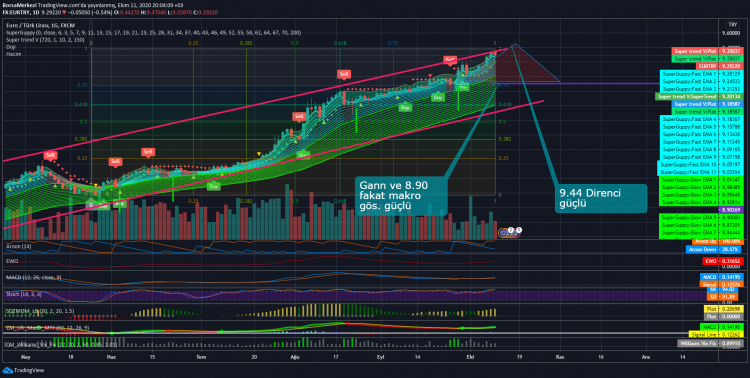
Task: Click the Hacim volume legend label
Action: [x=13, y=54]
